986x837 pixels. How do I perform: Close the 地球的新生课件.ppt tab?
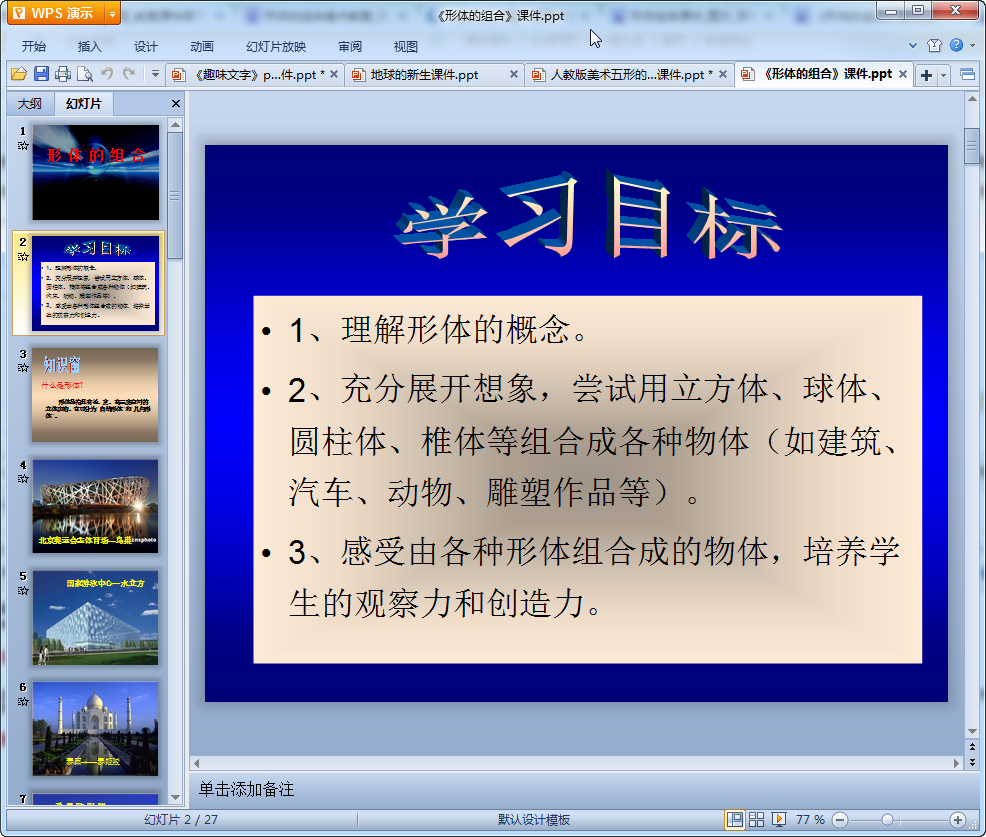point(514,74)
